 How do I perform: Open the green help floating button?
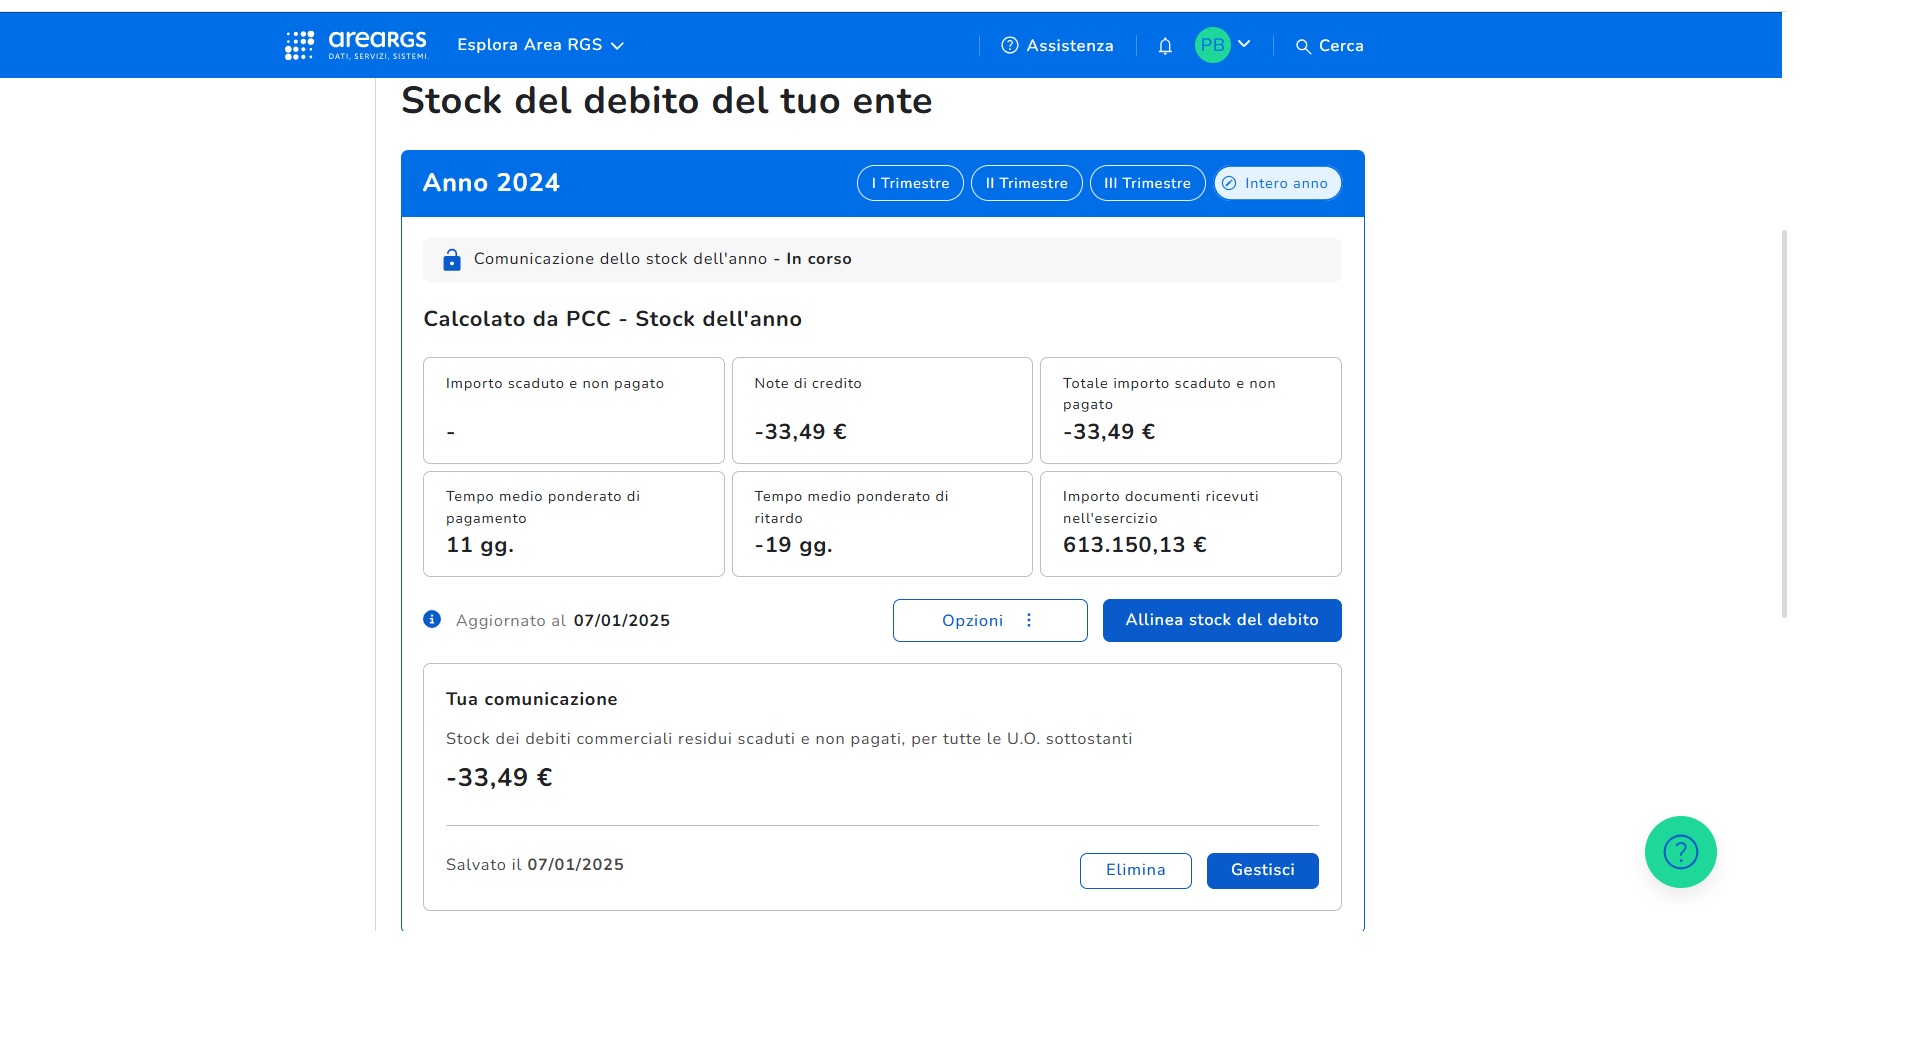coord(1680,852)
